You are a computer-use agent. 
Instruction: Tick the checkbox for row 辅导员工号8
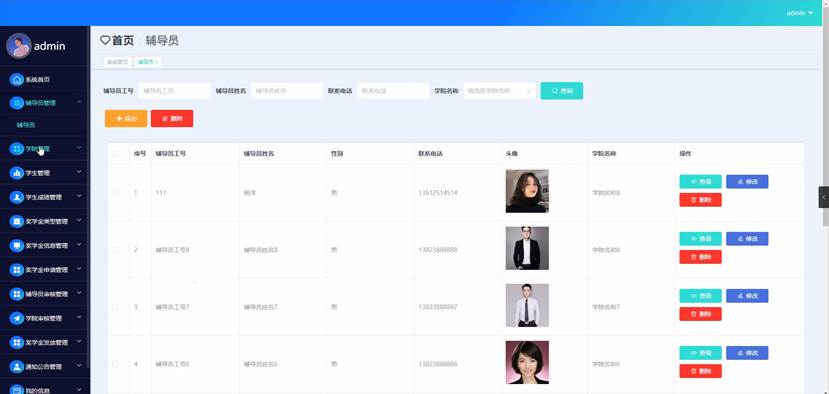[x=116, y=250]
